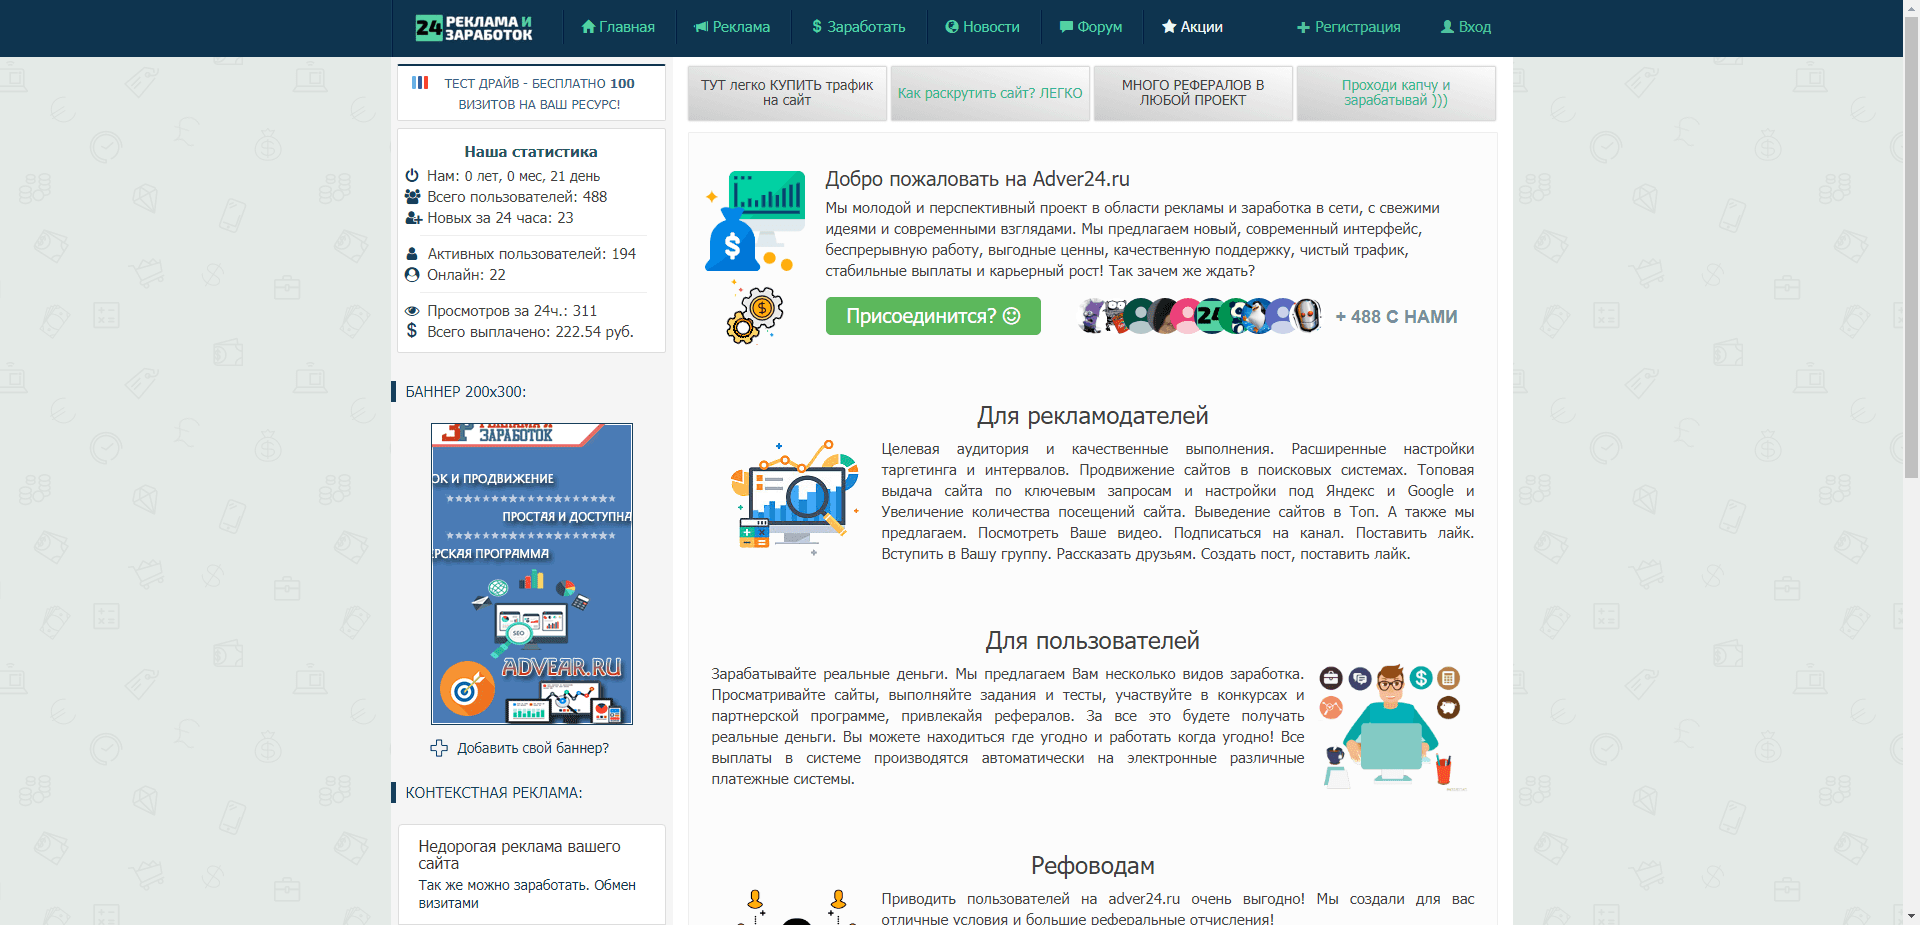Screen dimensions: 1920x925
Task: Click the ADVEAR.RU banner image
Action: (531, 573)
